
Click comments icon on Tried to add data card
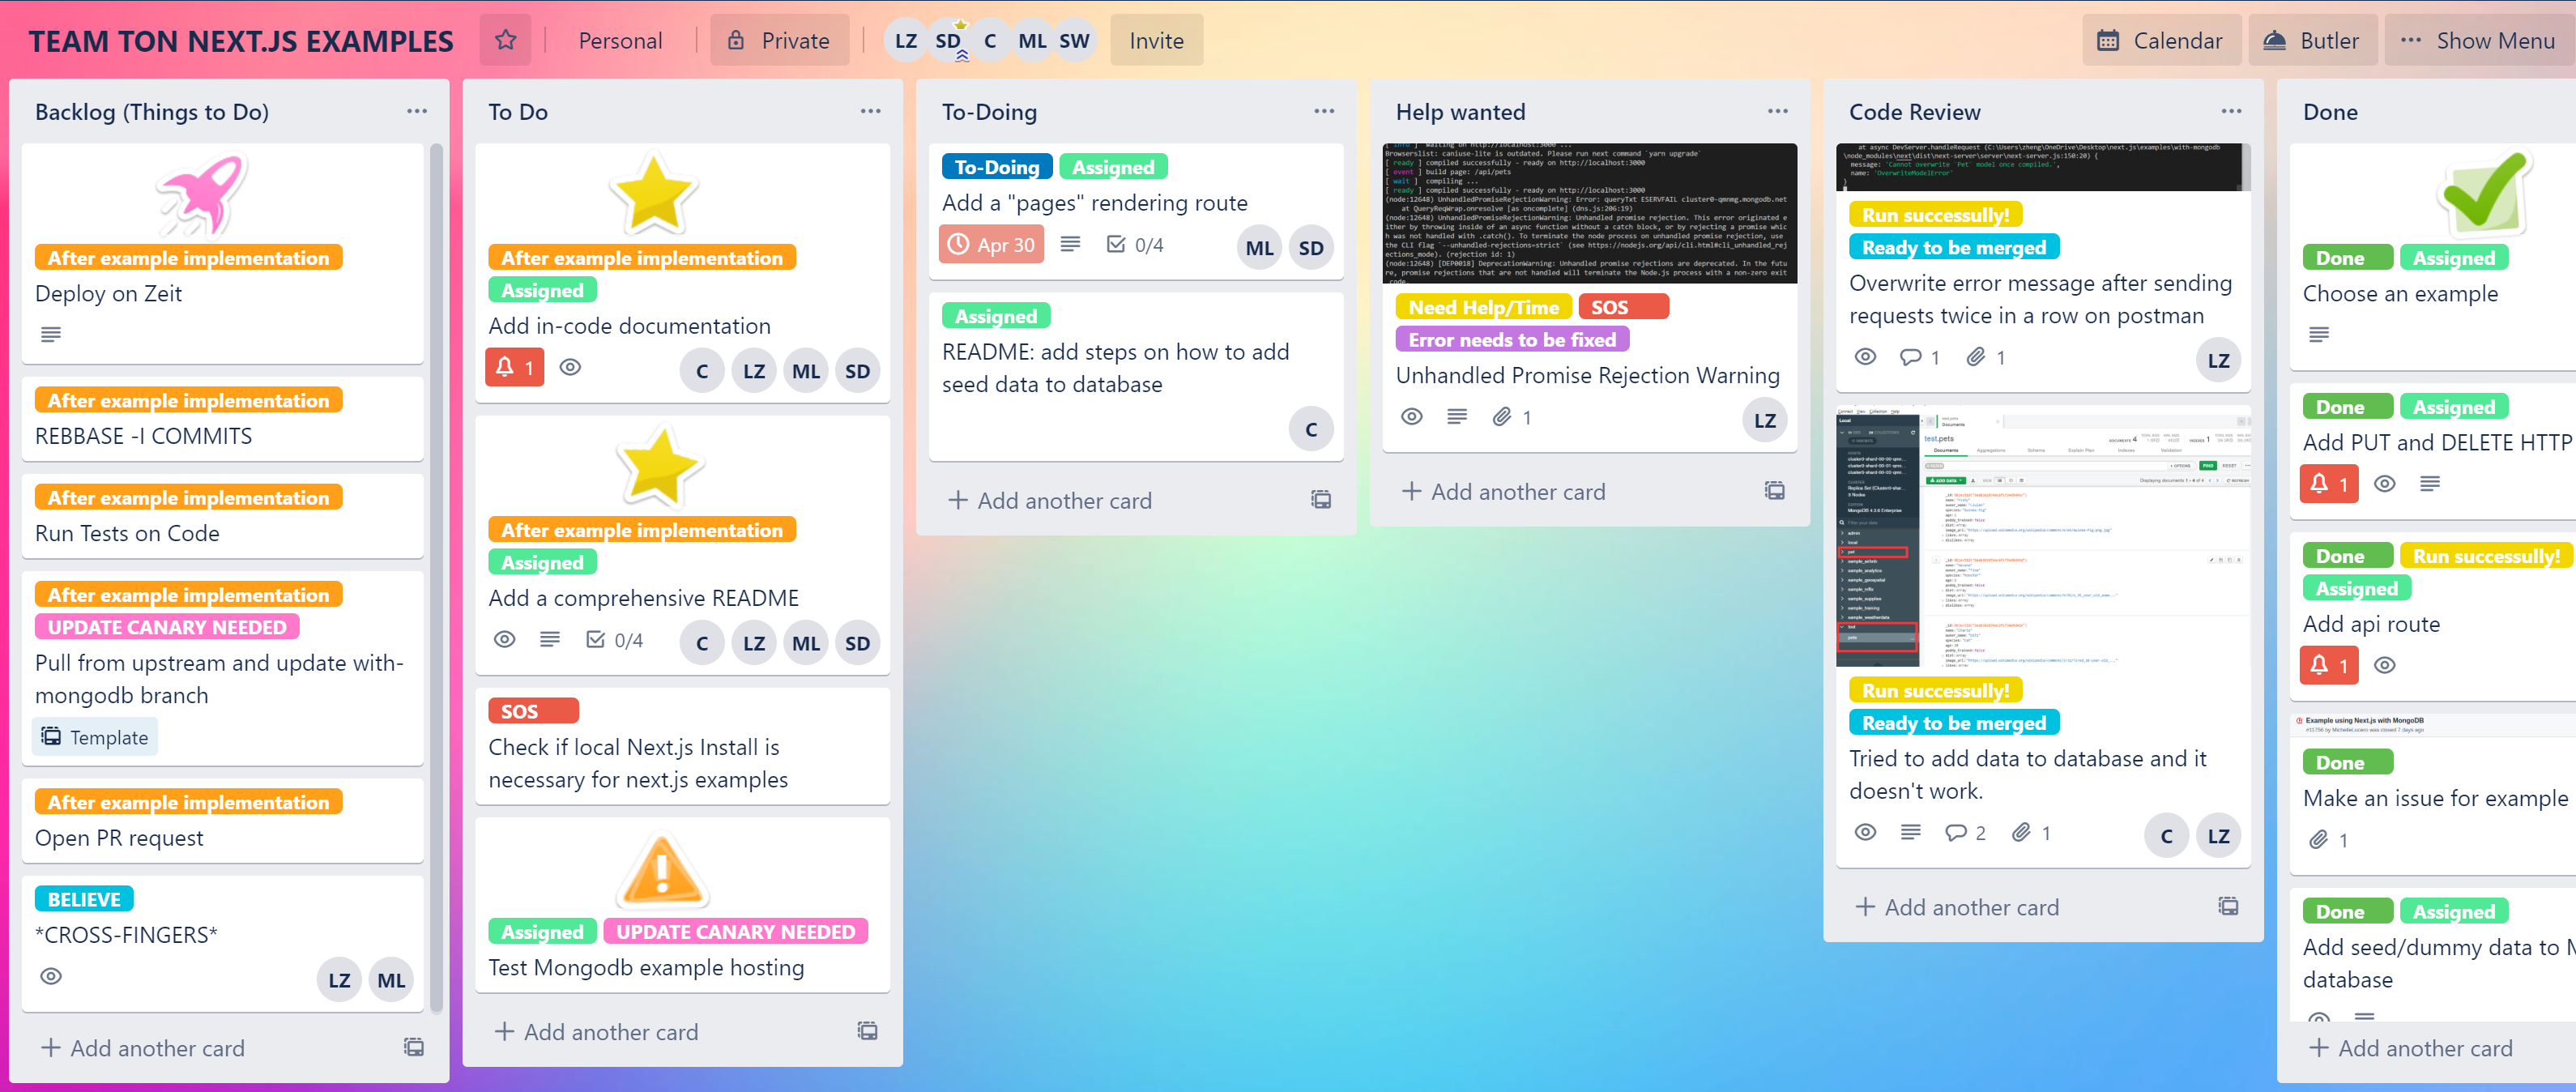tap(1956, 833)
